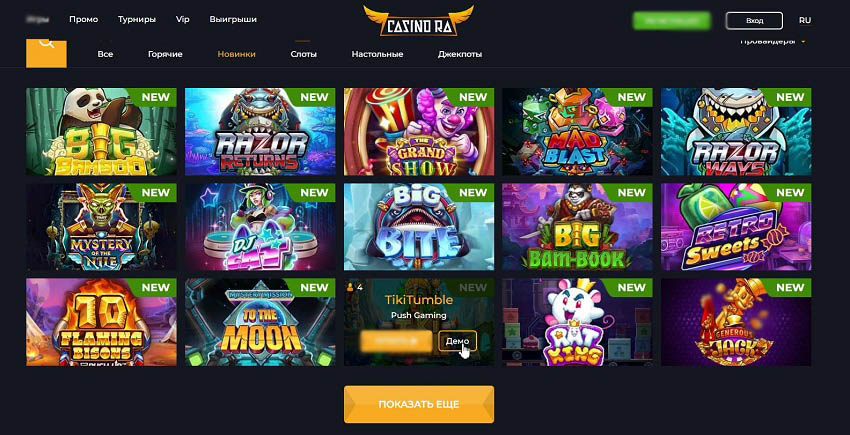The width and height of the screenshot is (850, 435).
Task: Switch to the Слоты category tab
Action: (x=304, y=54)
